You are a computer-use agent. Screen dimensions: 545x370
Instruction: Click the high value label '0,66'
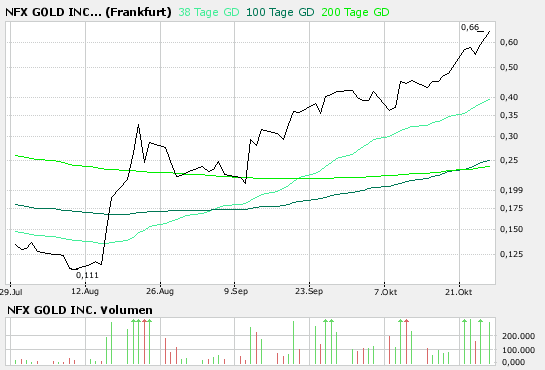470,27
